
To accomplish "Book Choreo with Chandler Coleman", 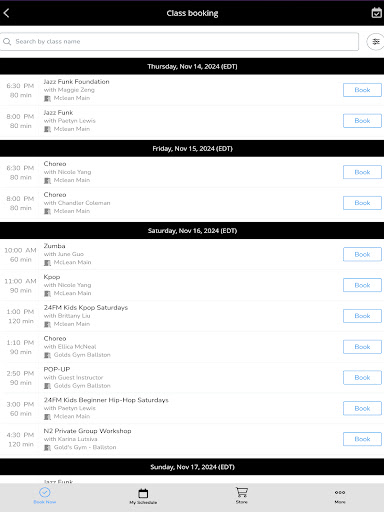I will 362,203.
